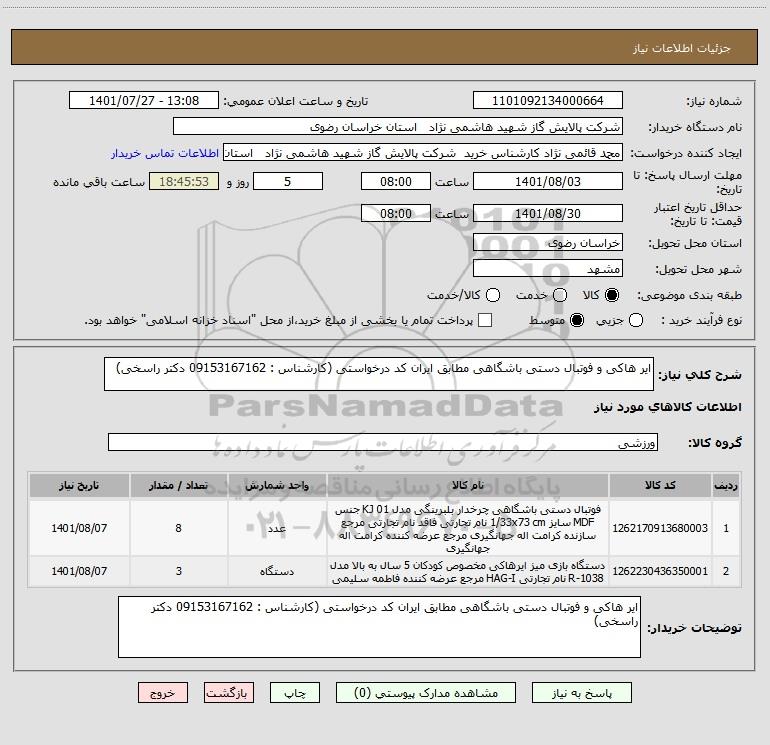Screen dimensions: 770x745
Task: Click the گروه کالا field ورزشی
Action: tap(383, 442)
